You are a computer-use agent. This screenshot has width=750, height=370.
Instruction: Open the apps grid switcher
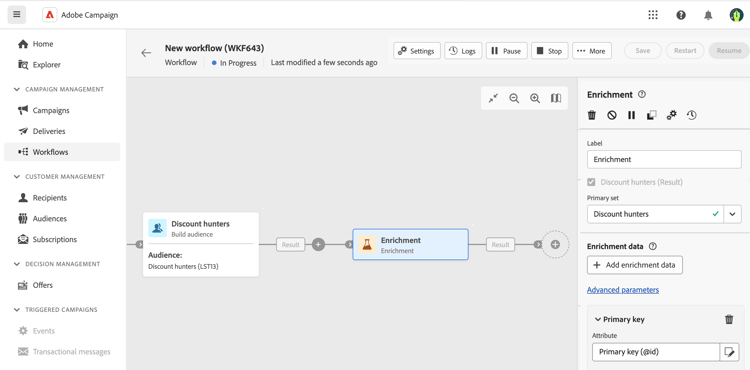coord(653,15)
